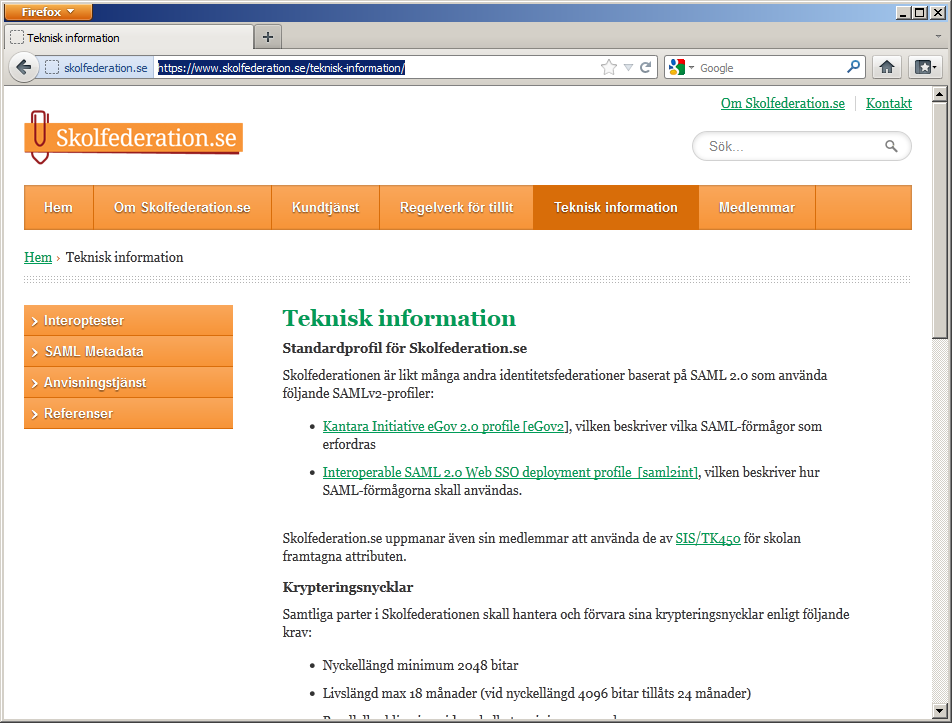This screenshot has width=952, height=723.
Task: Open SAML Metadata in the sidebar
Action: click(128, 351)
